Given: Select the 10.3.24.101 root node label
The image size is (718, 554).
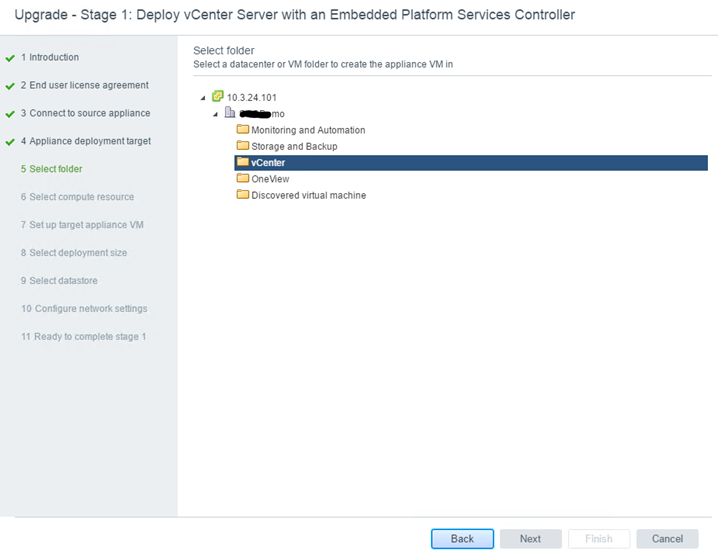Looking at the screenshot, I should pos(252,98).
